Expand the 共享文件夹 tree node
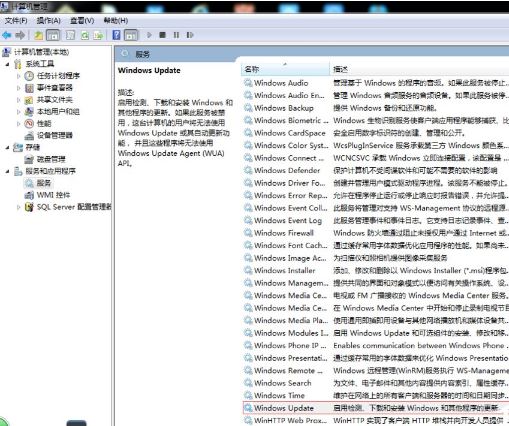 19,100
